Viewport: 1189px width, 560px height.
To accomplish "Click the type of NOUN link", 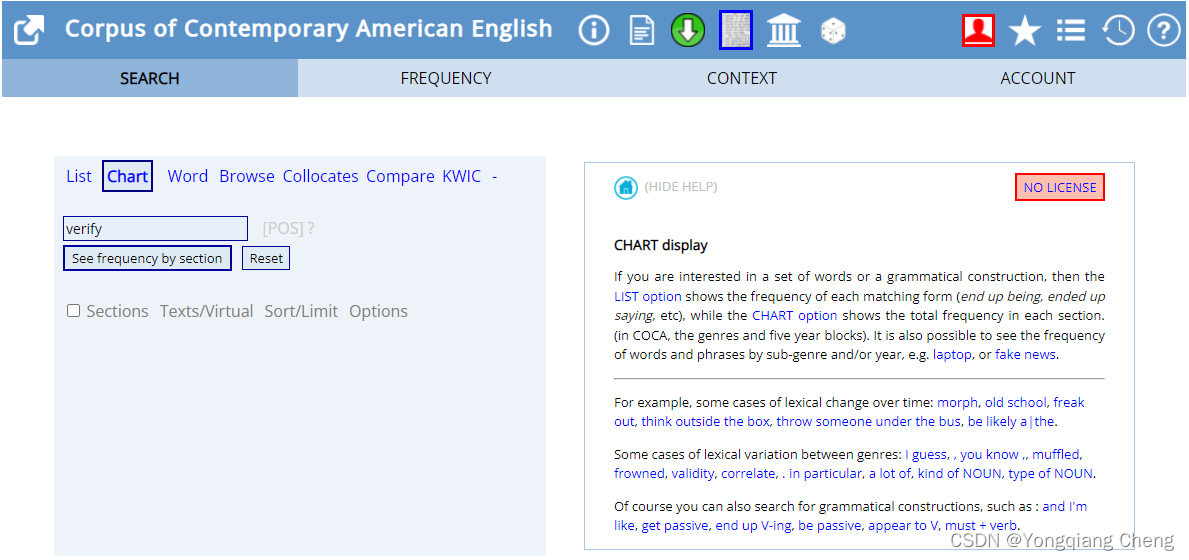I will (x=1051, y=474).
